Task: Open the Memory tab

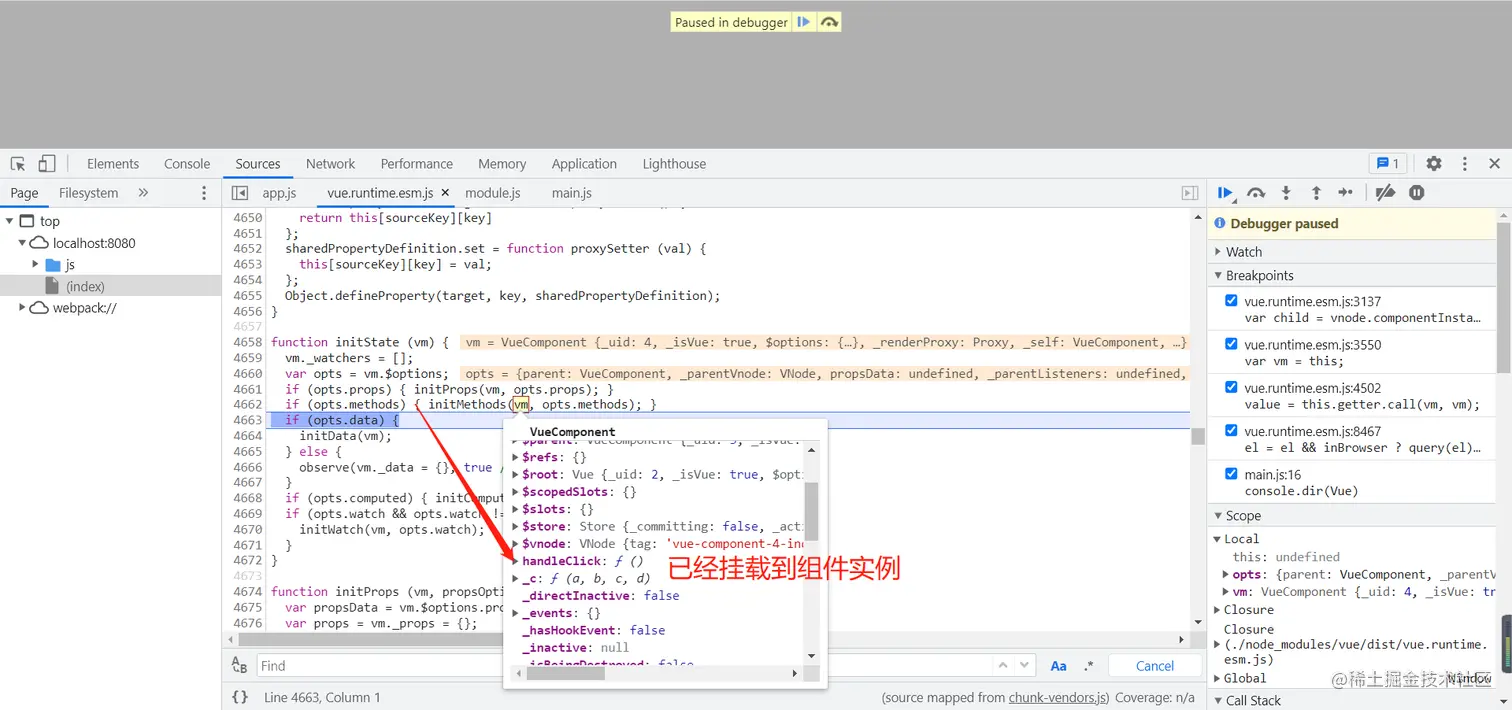Action: [x=502, y=164]
